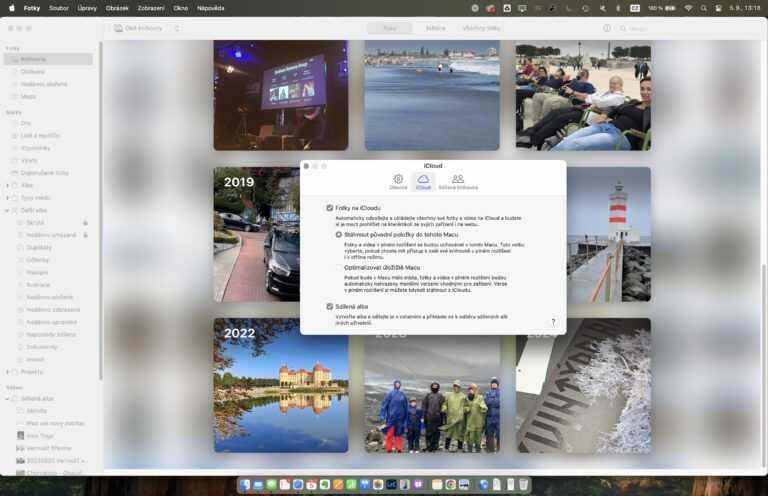Toggle the Sdílená alba checkbox
Screen dimensions: 768x496
tap(330, 307)
